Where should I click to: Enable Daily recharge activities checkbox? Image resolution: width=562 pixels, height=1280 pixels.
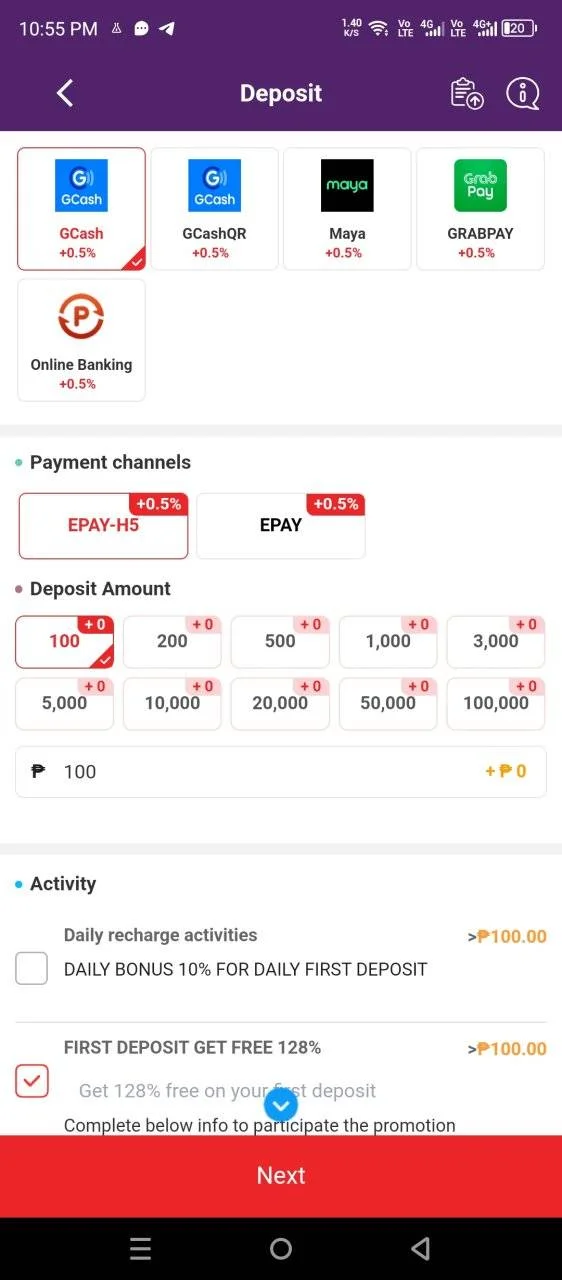(x=32, y=968)
